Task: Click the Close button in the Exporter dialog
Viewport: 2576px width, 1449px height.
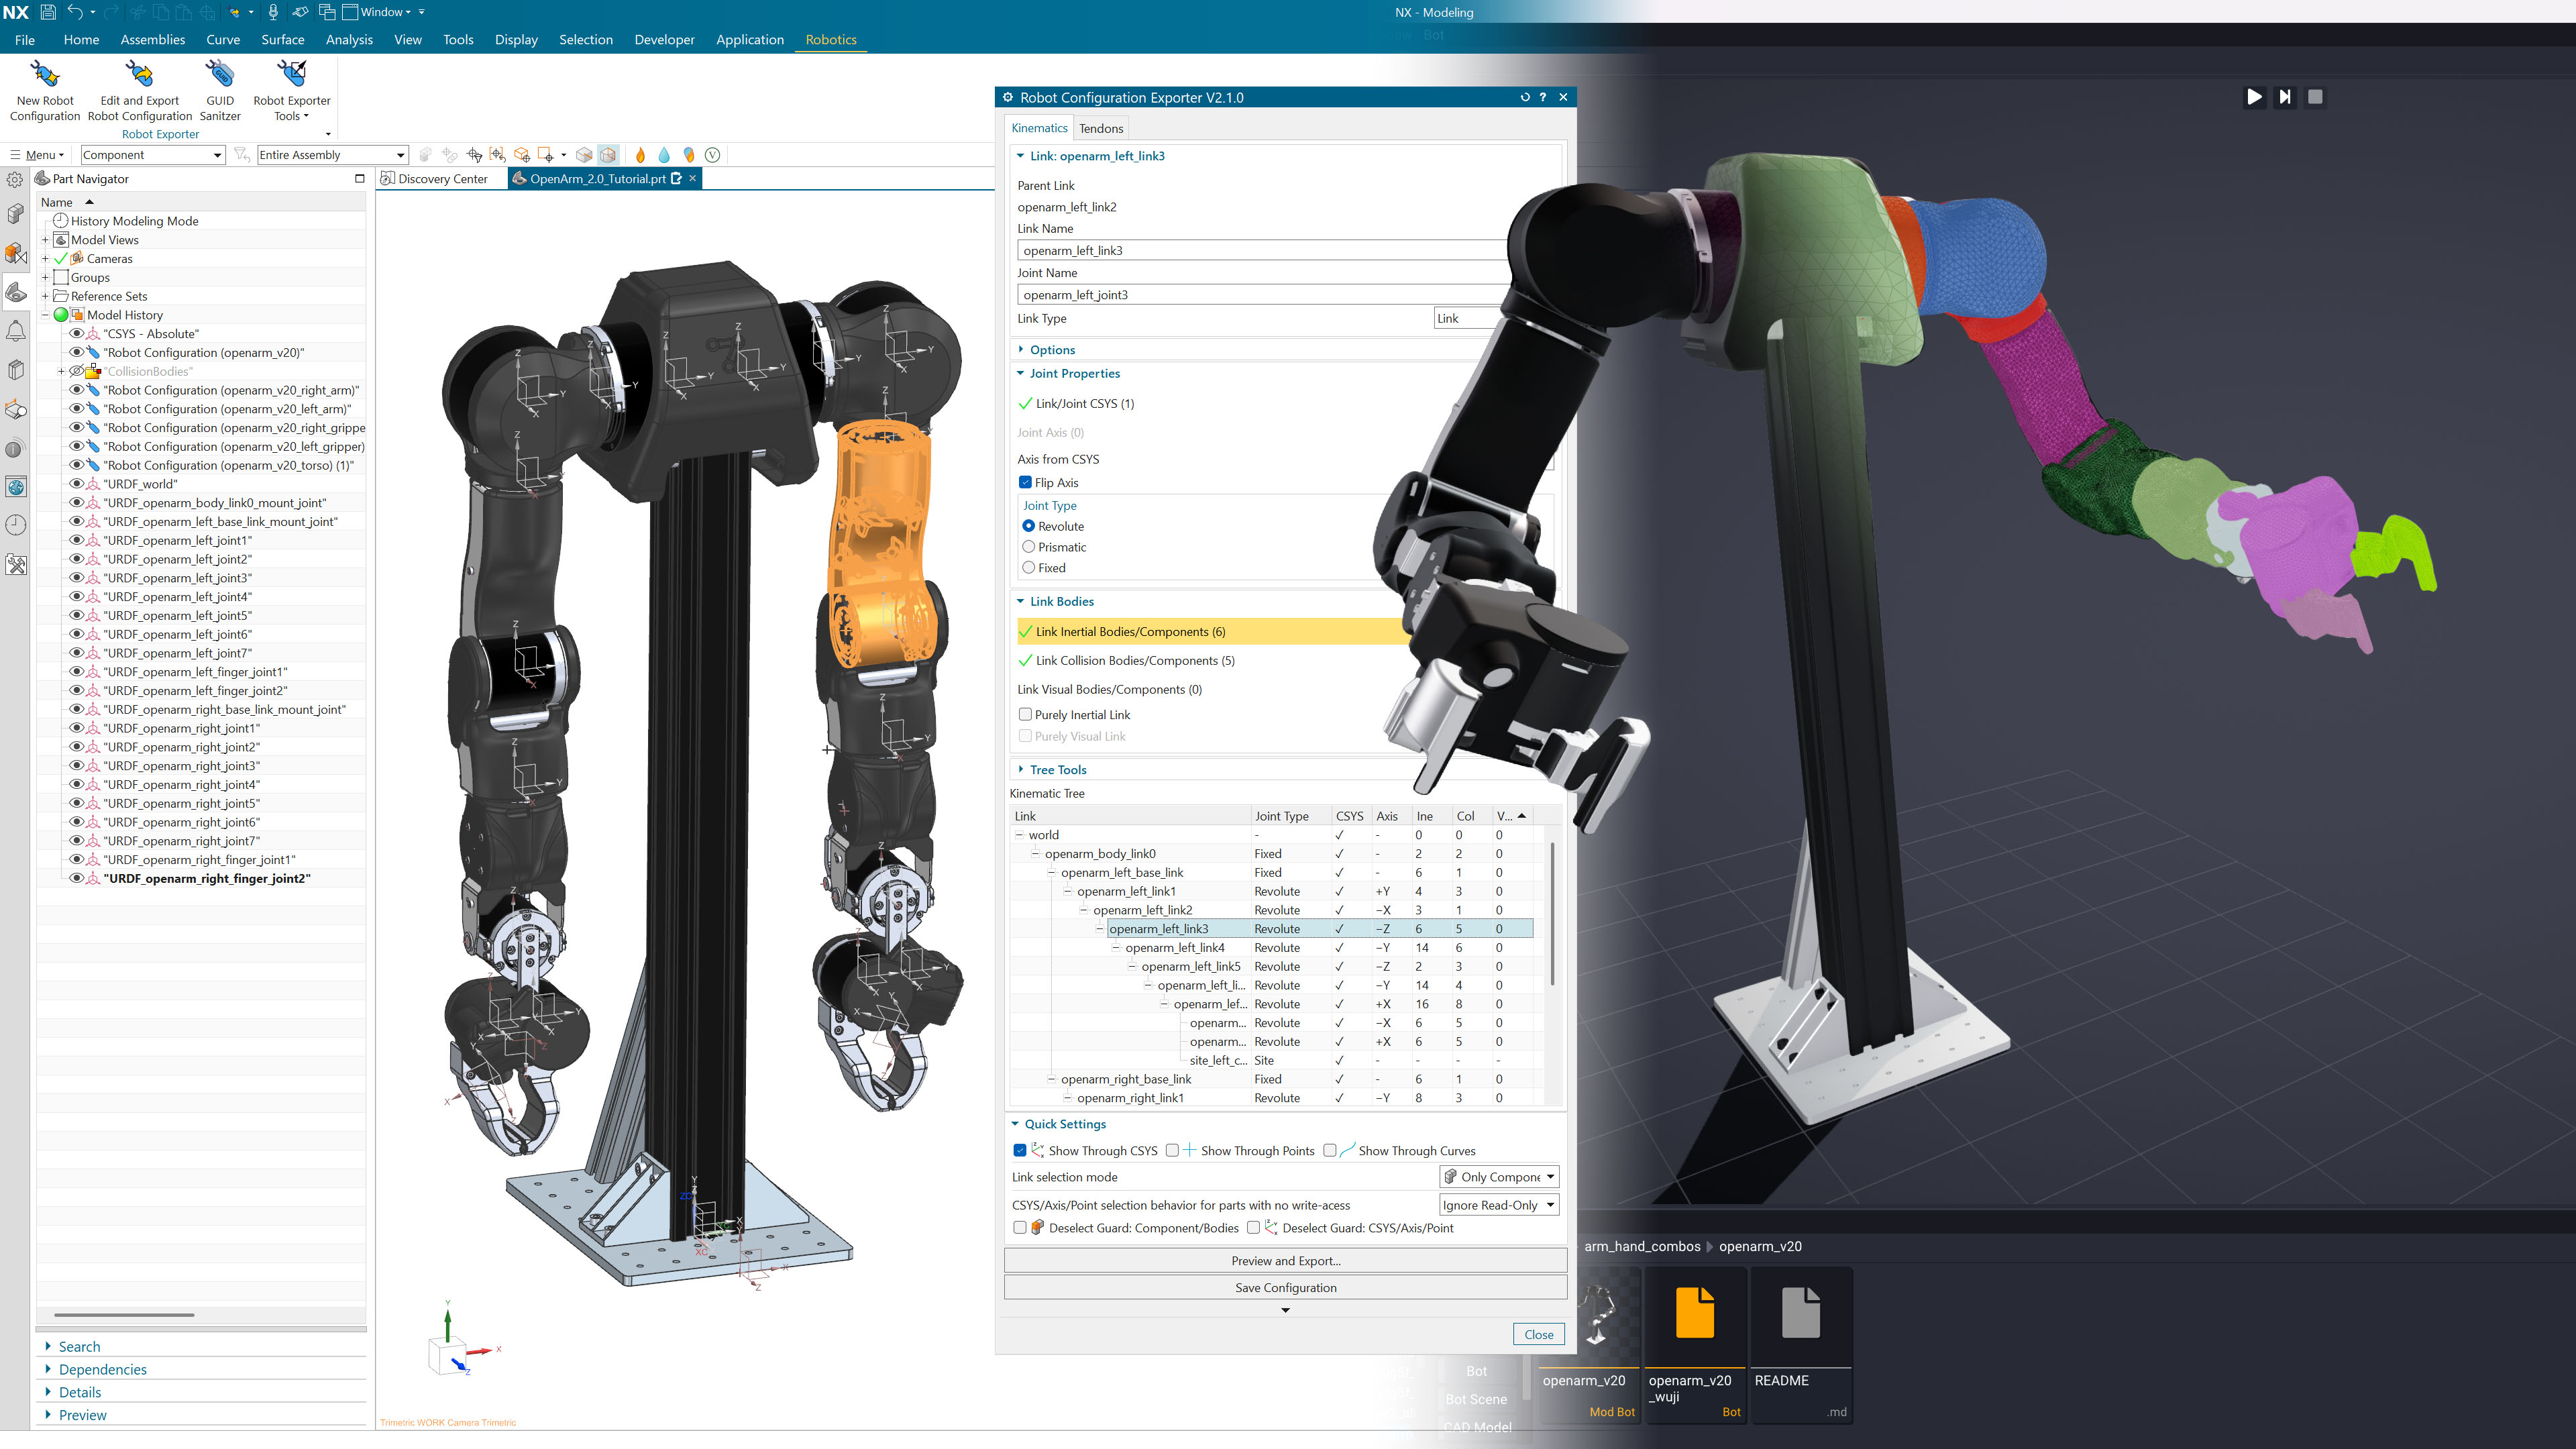Action: point(1539,1335)
